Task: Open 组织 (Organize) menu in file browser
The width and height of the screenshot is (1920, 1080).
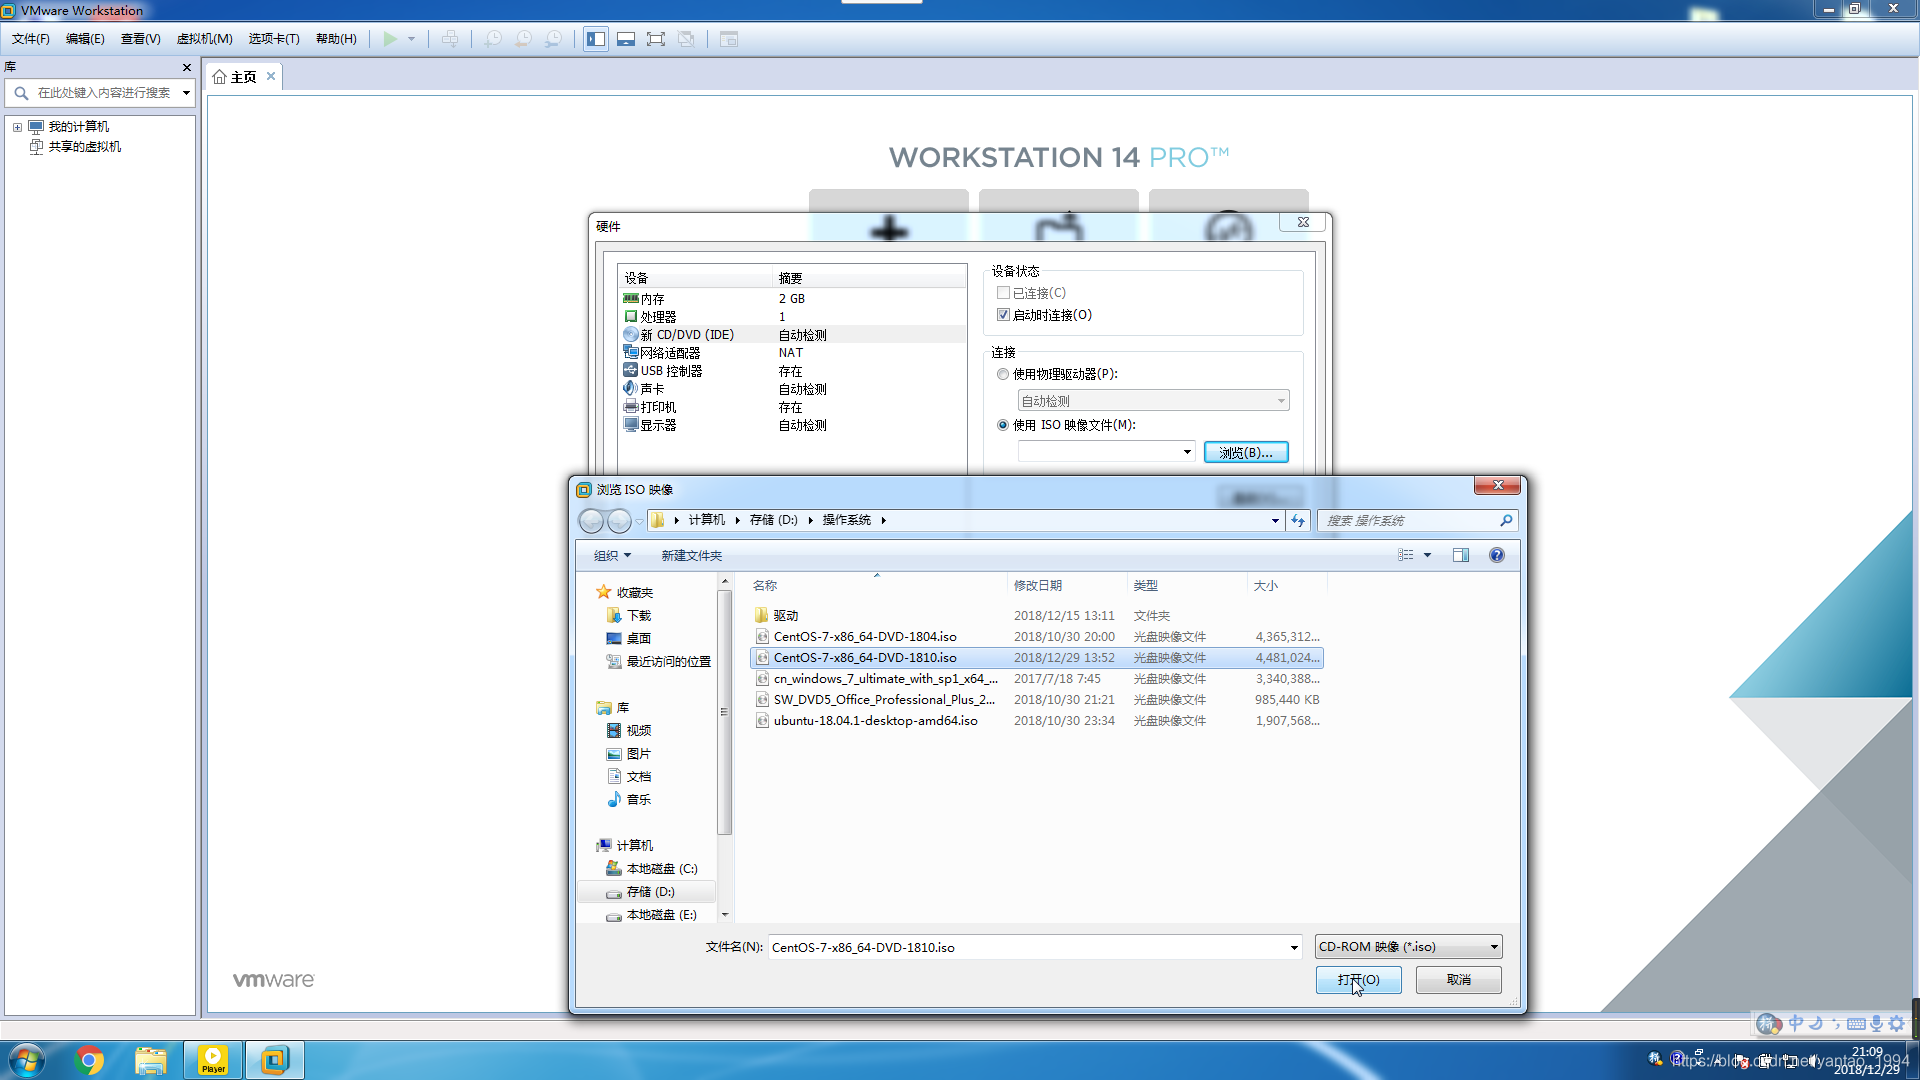Action: click(x=611, y=554)
